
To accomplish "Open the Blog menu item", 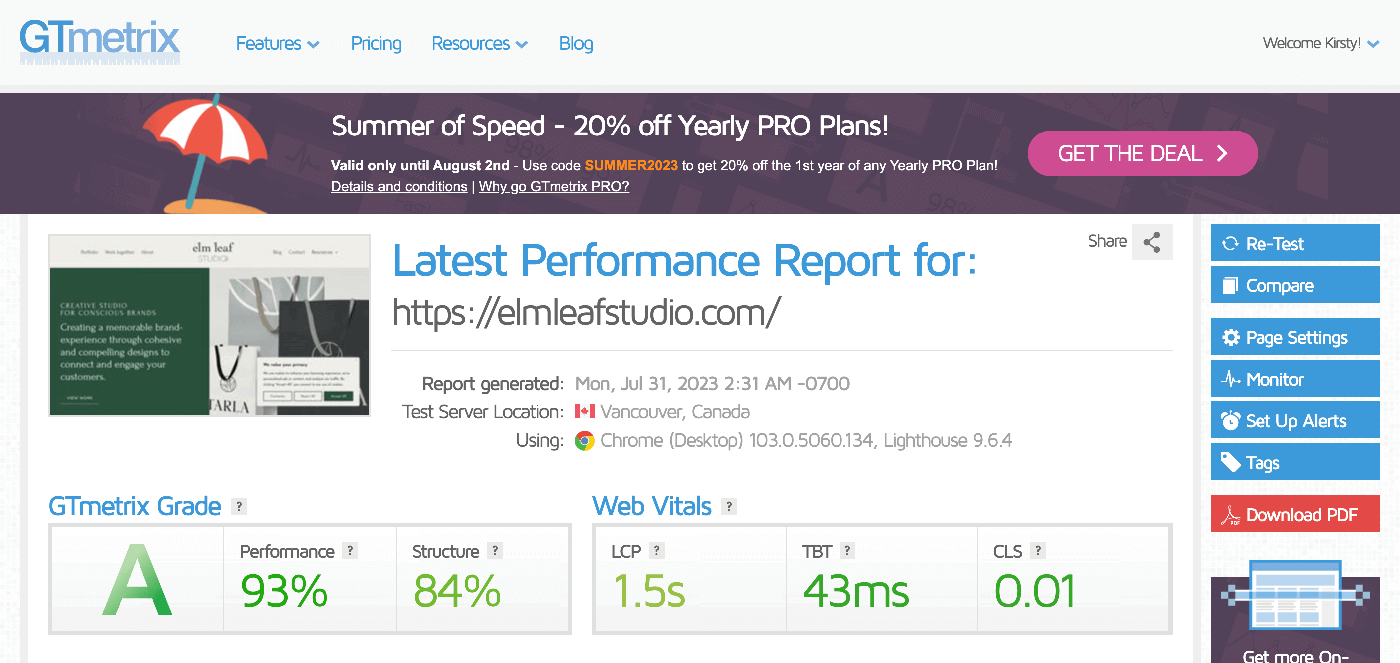I will point(576,44).
